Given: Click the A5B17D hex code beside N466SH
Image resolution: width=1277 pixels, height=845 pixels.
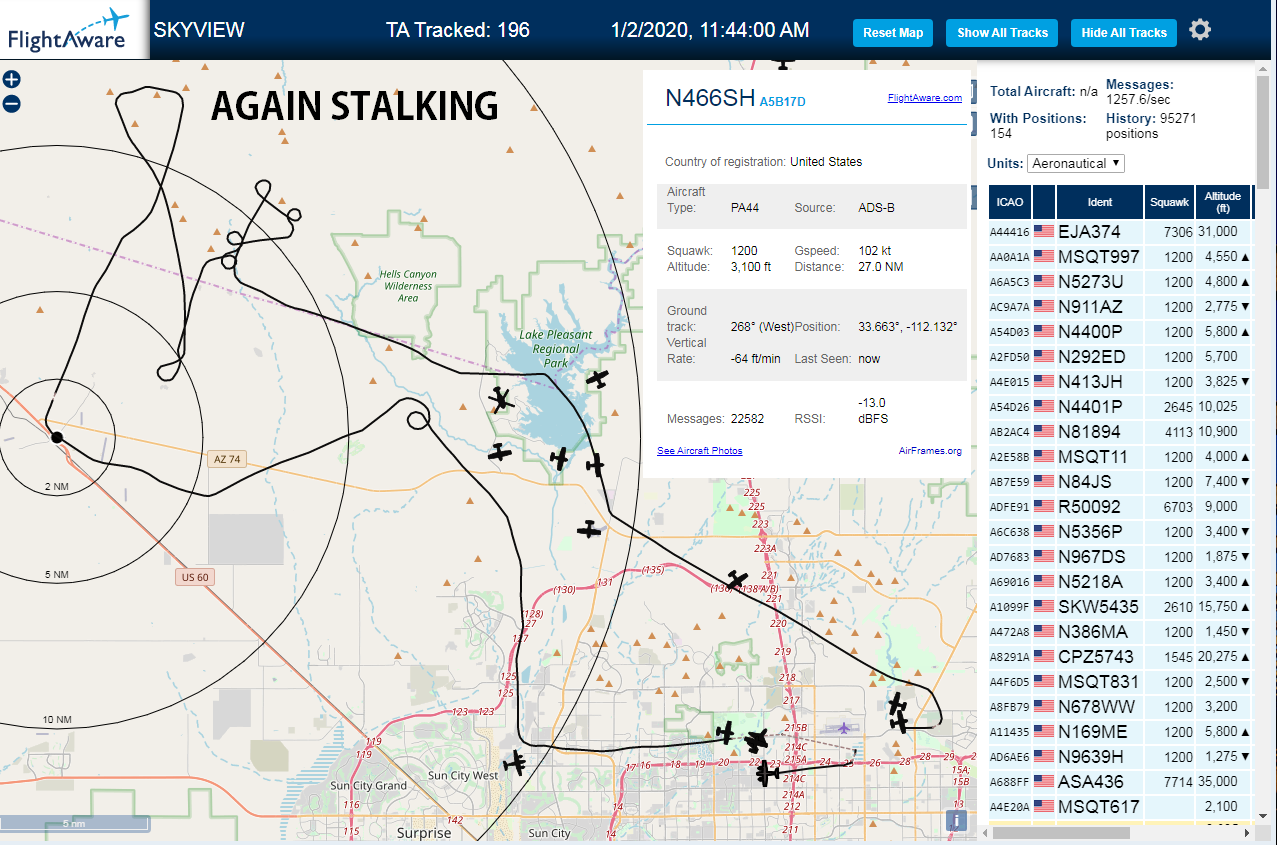Looking at the screenshot, I should tap(782, 101).
